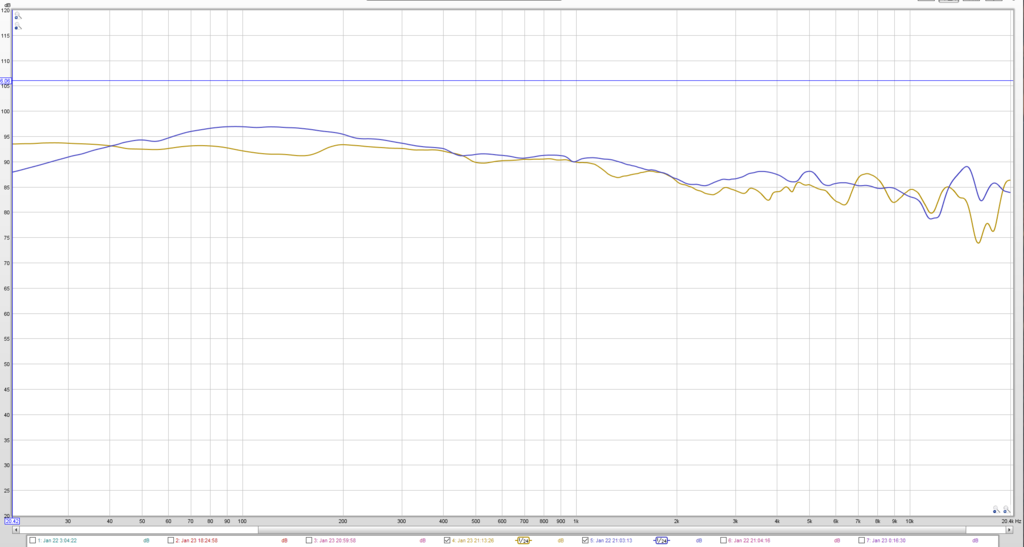This screenshot has width=1024, height=547.
Task: Click the lower vertical zoom magnifier icon
Action: pos(18,27)
